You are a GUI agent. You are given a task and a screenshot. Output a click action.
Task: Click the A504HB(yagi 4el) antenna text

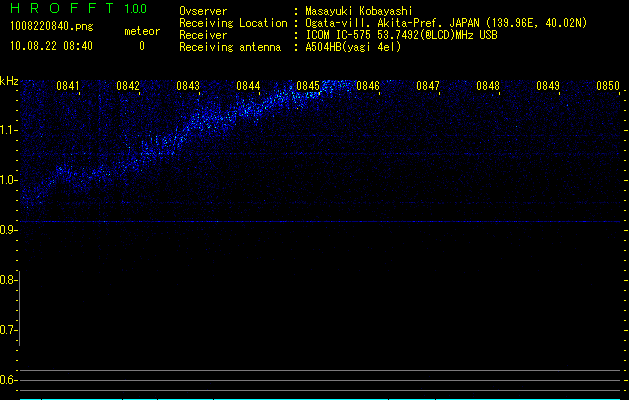pyautogui.click(x=353, y=47)
